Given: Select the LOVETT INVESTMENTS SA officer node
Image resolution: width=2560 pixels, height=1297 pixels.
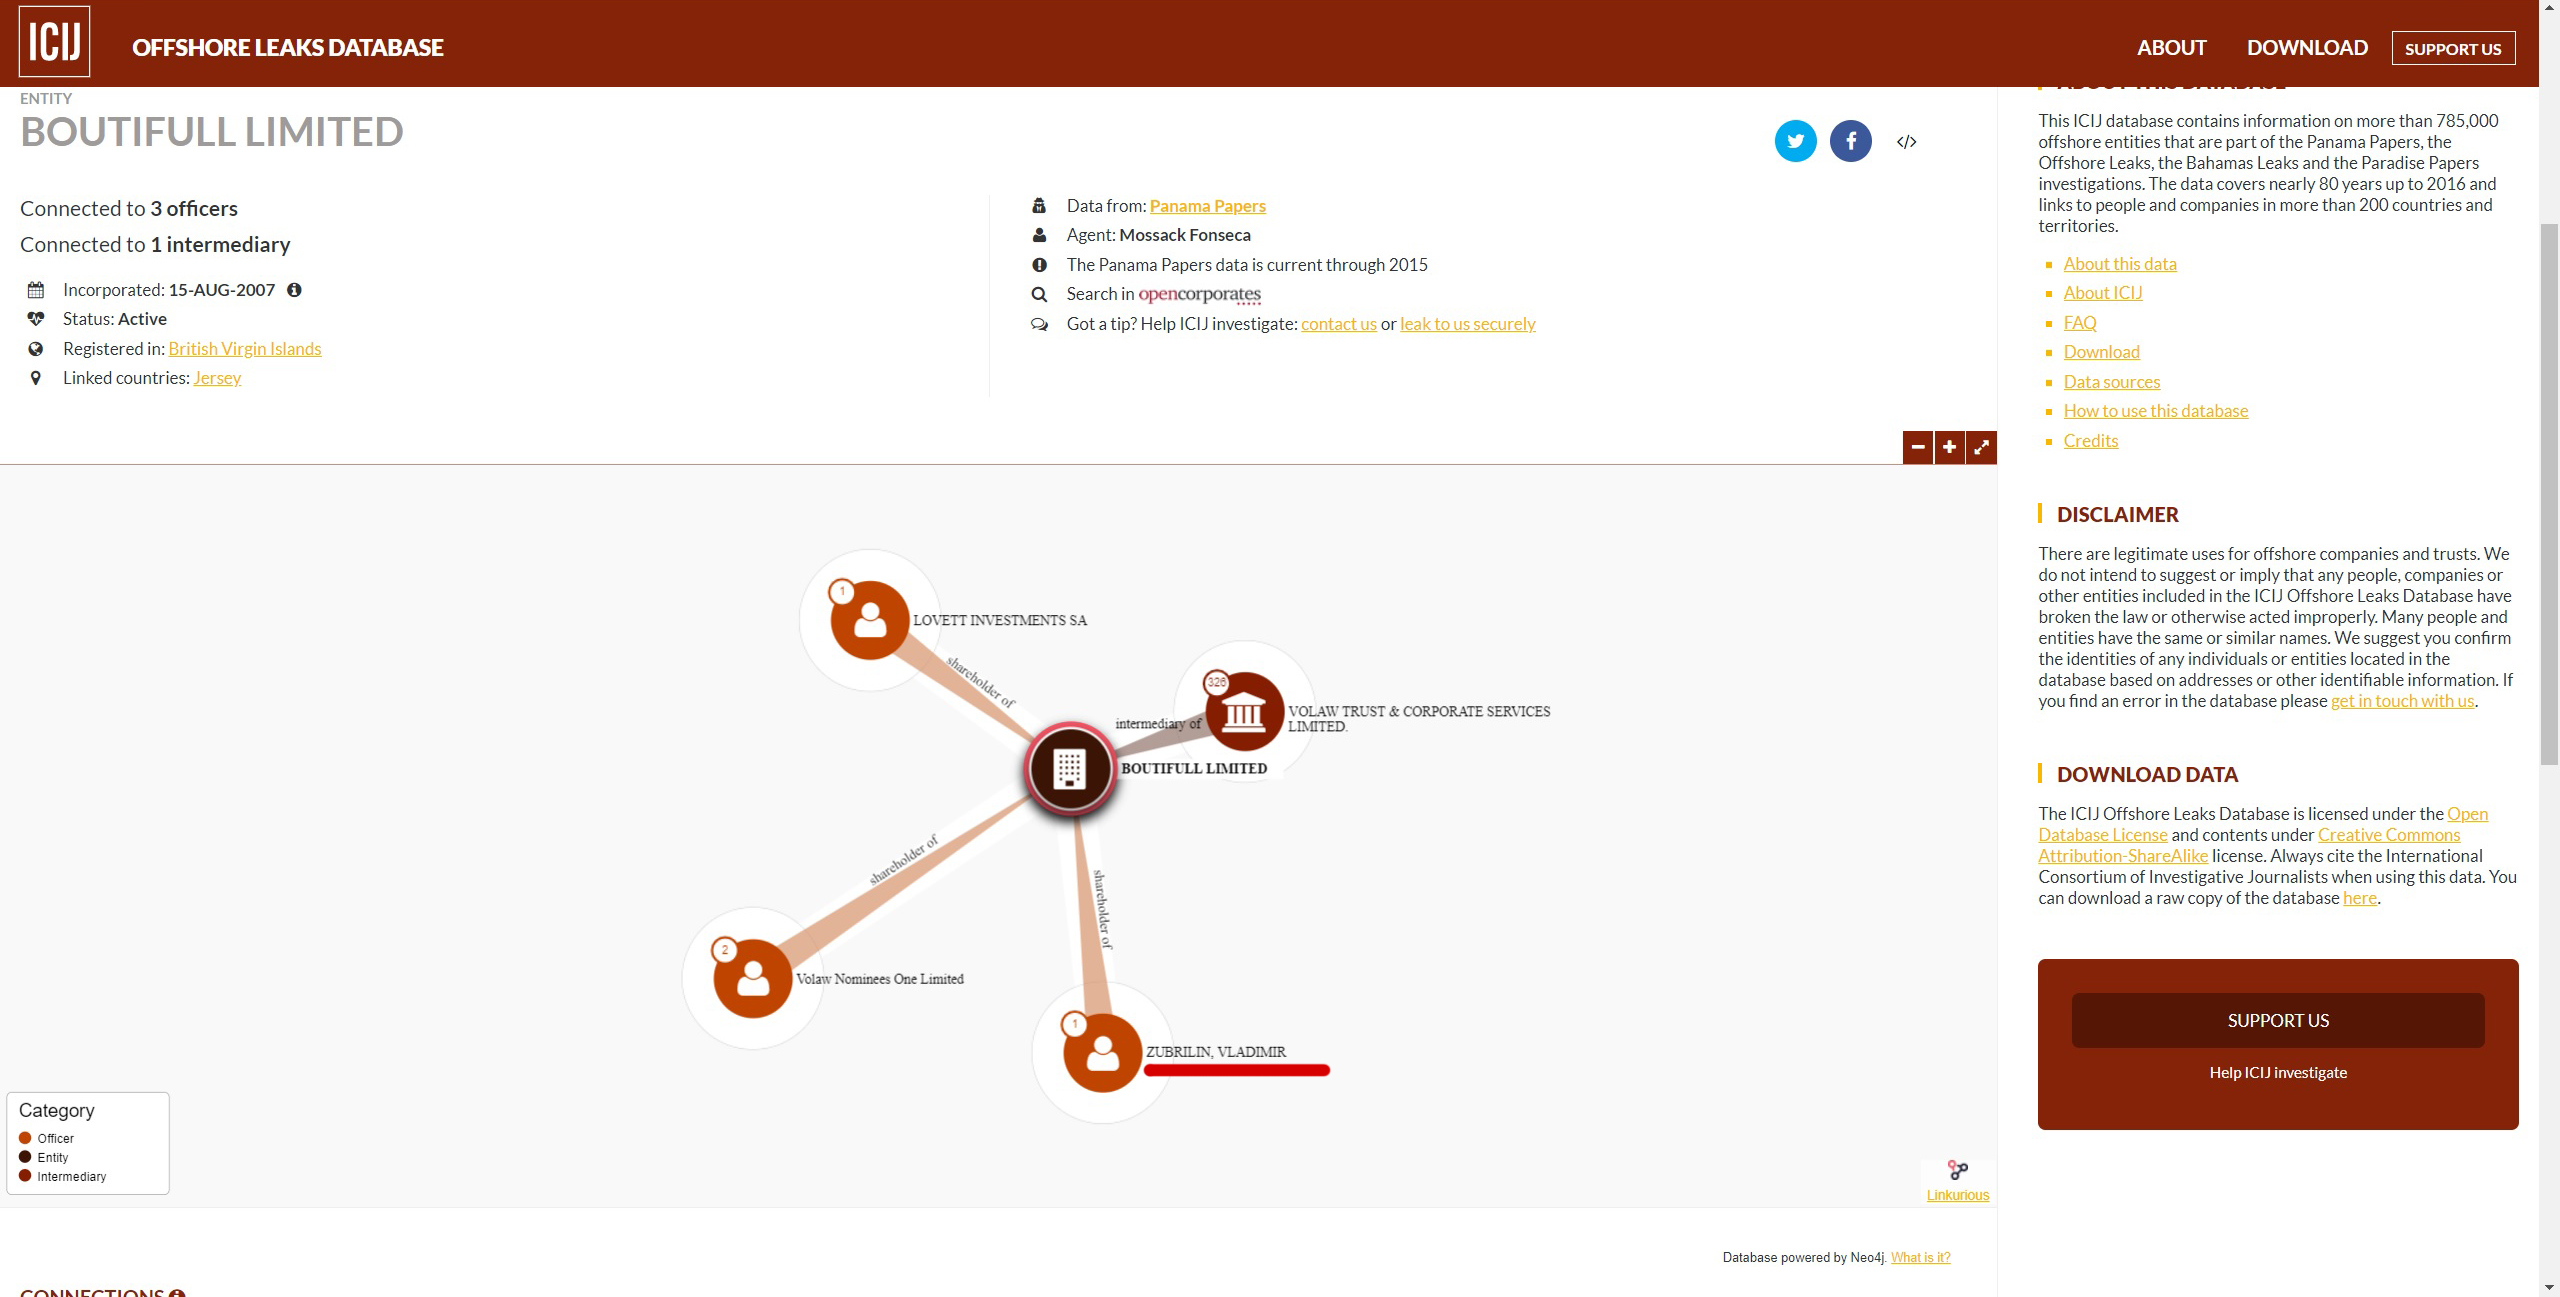Looking at the screenshot, I should (x=869, y=620).
